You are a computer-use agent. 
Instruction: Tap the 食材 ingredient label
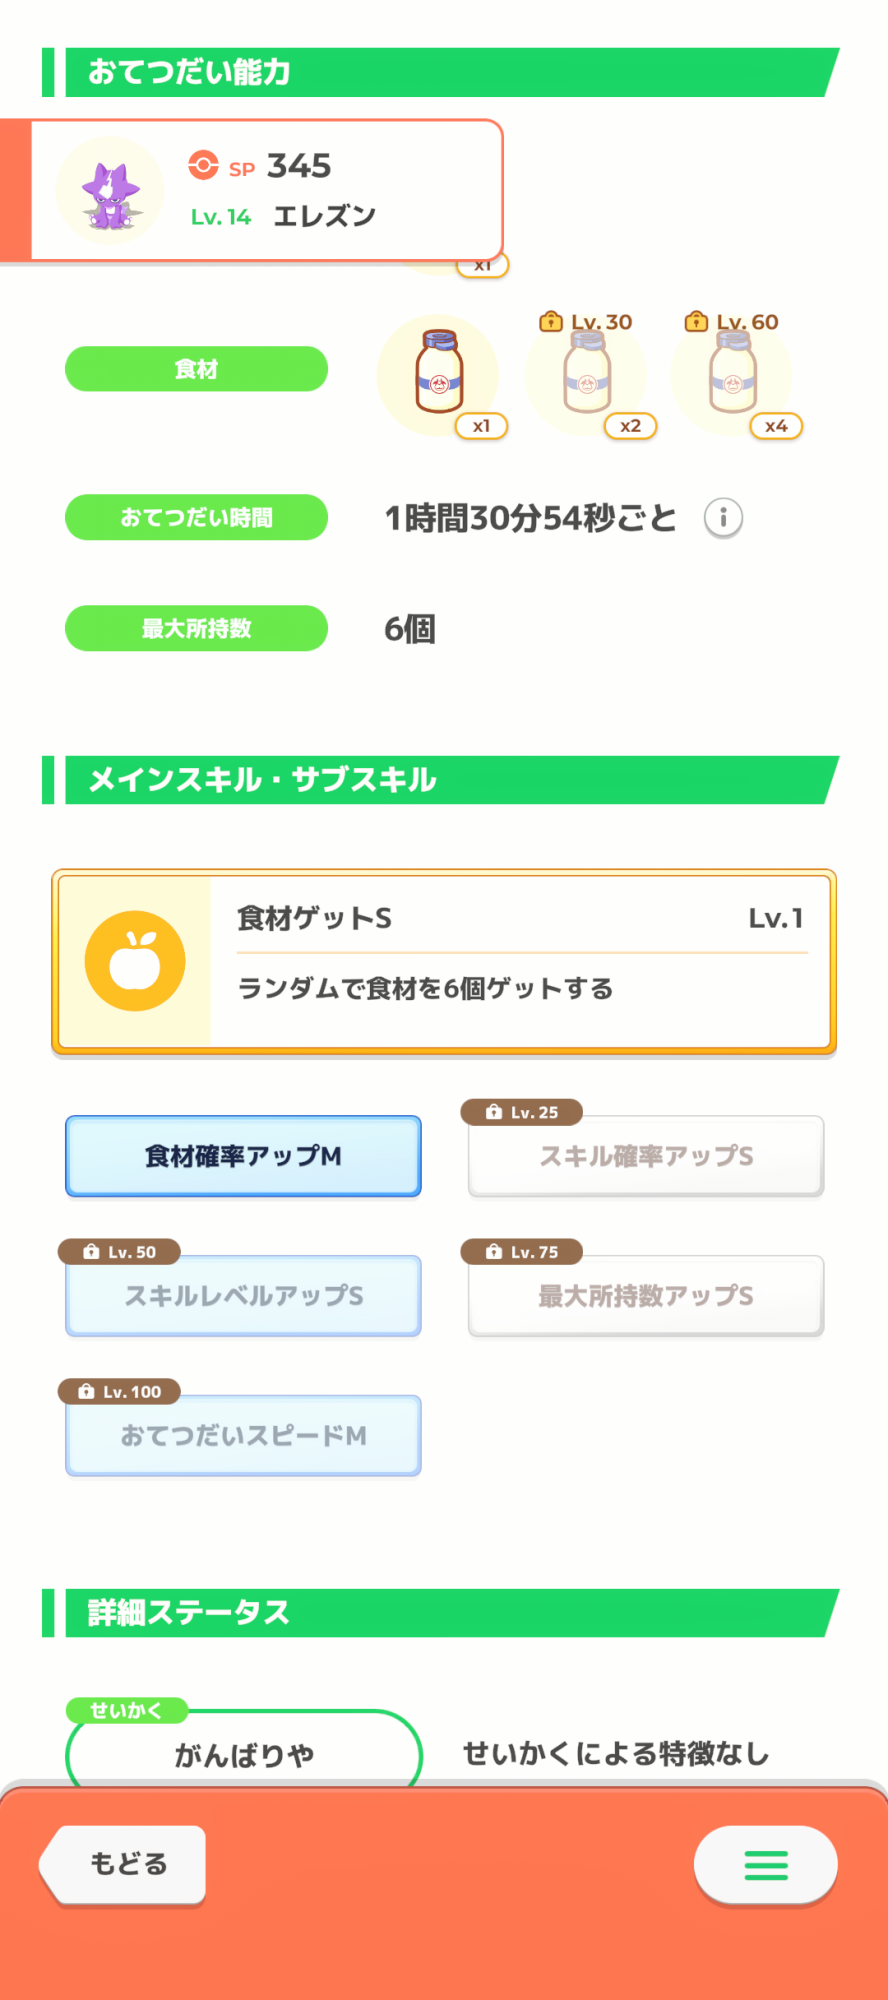(x=196, y=369)
